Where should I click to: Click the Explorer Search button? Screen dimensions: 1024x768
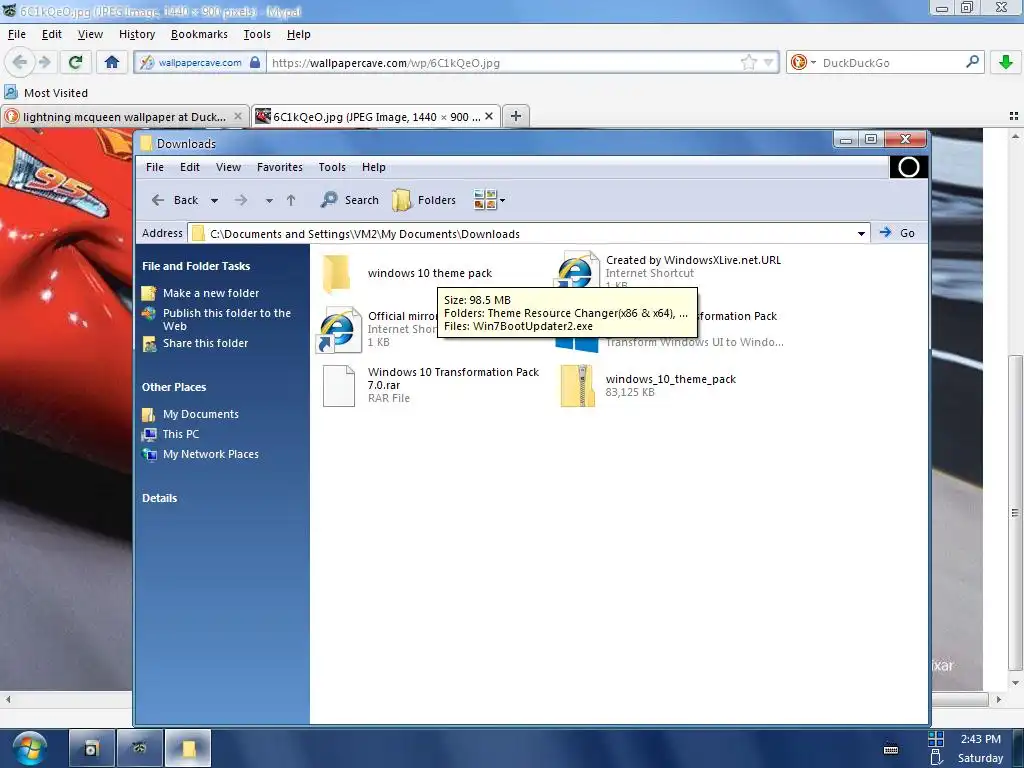pos(349,200)
